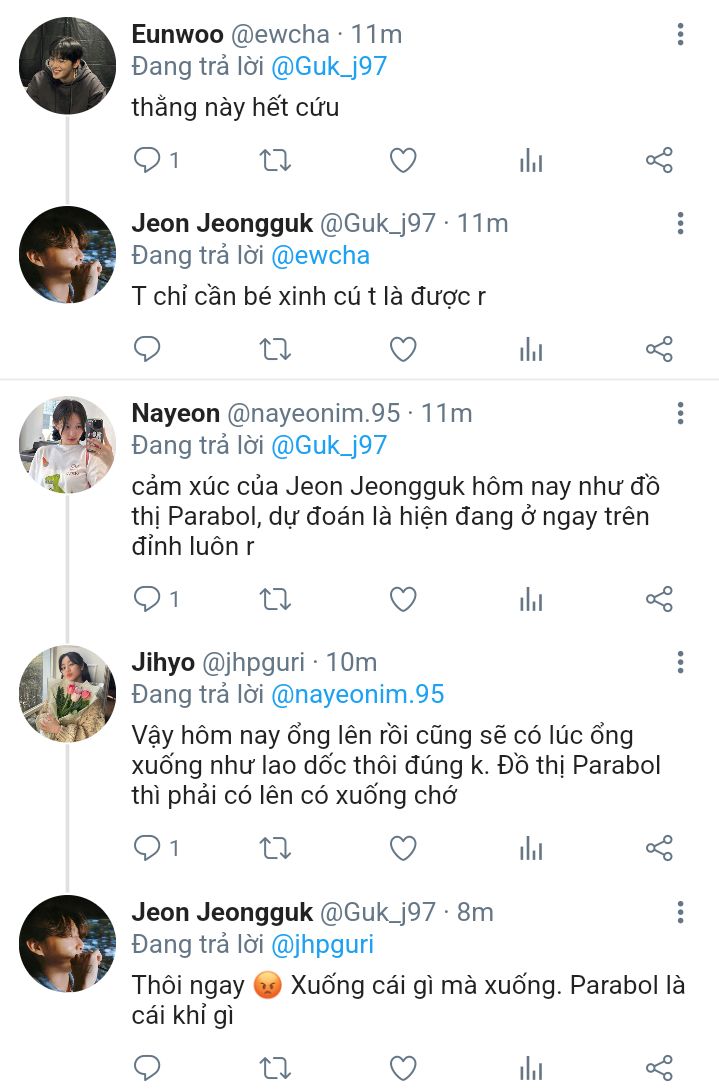Image resolution: width=719 pixels, height=1091 pixels.
Task: Reply to Eunwoo's tweet "thằng này hết cứu"
Action: pos(147,160)
